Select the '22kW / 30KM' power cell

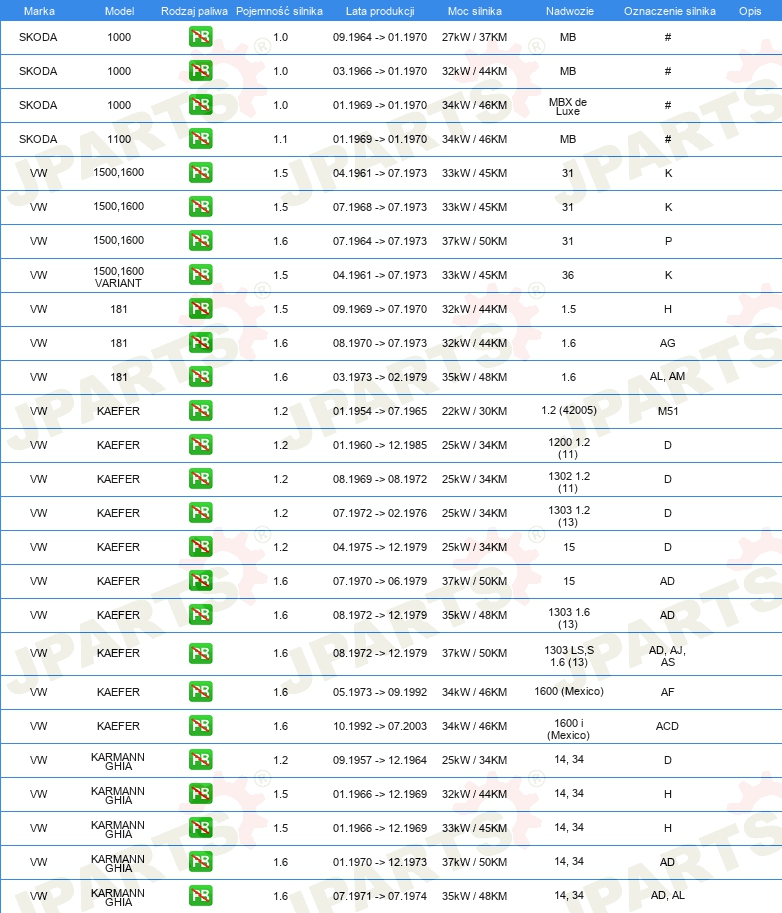tap(474, 411)
